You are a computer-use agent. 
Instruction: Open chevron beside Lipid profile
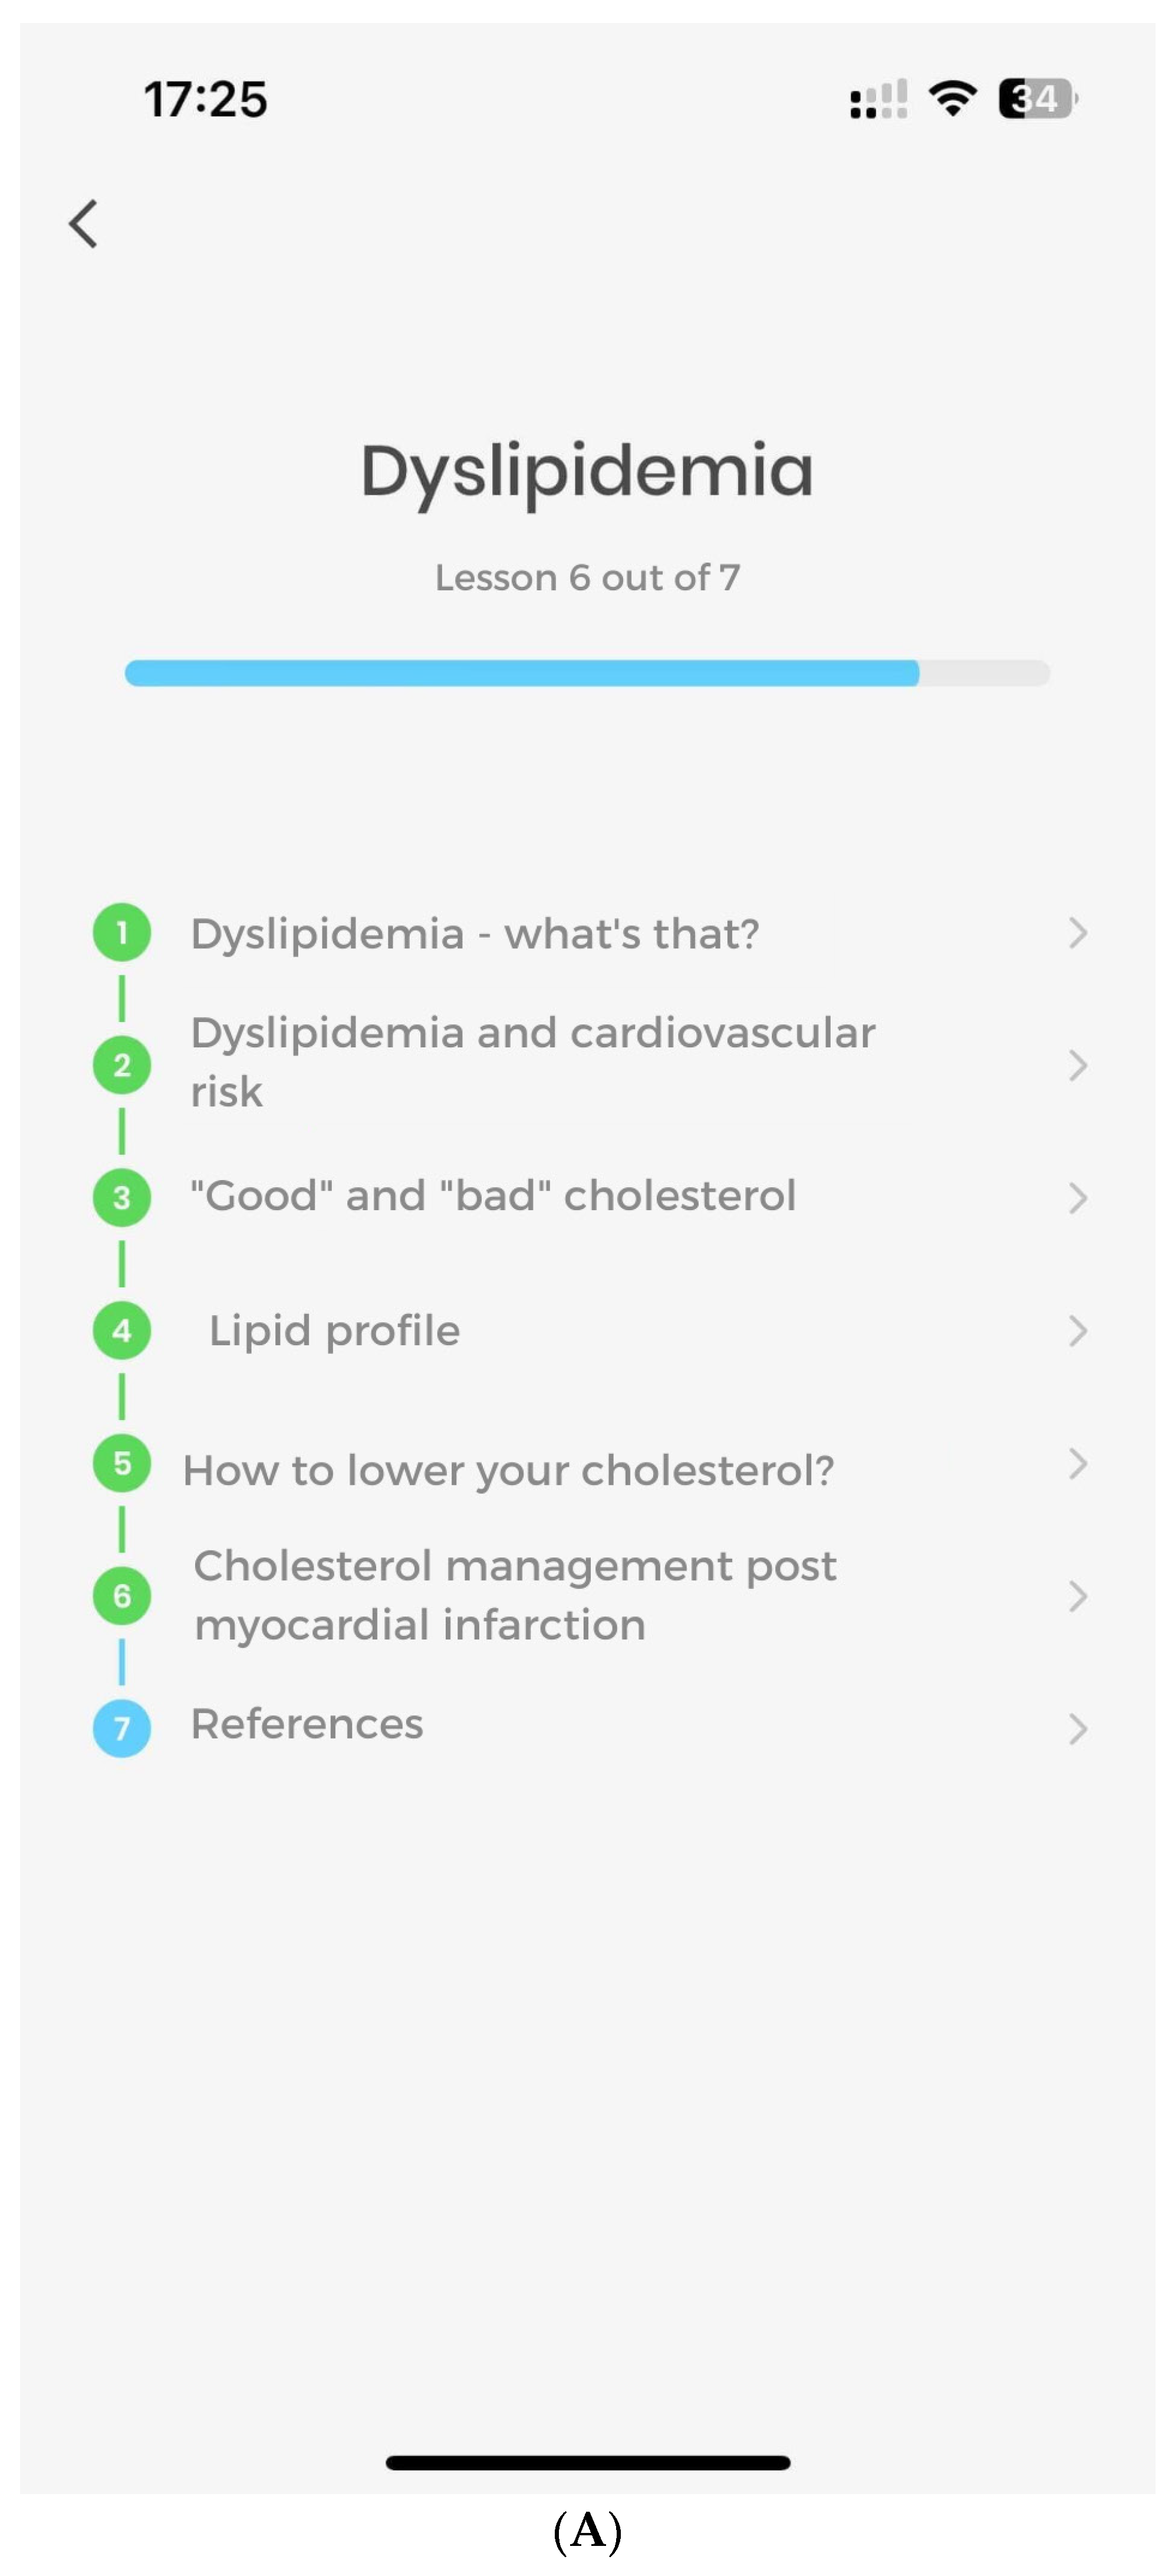[x=1077, y=1331]
